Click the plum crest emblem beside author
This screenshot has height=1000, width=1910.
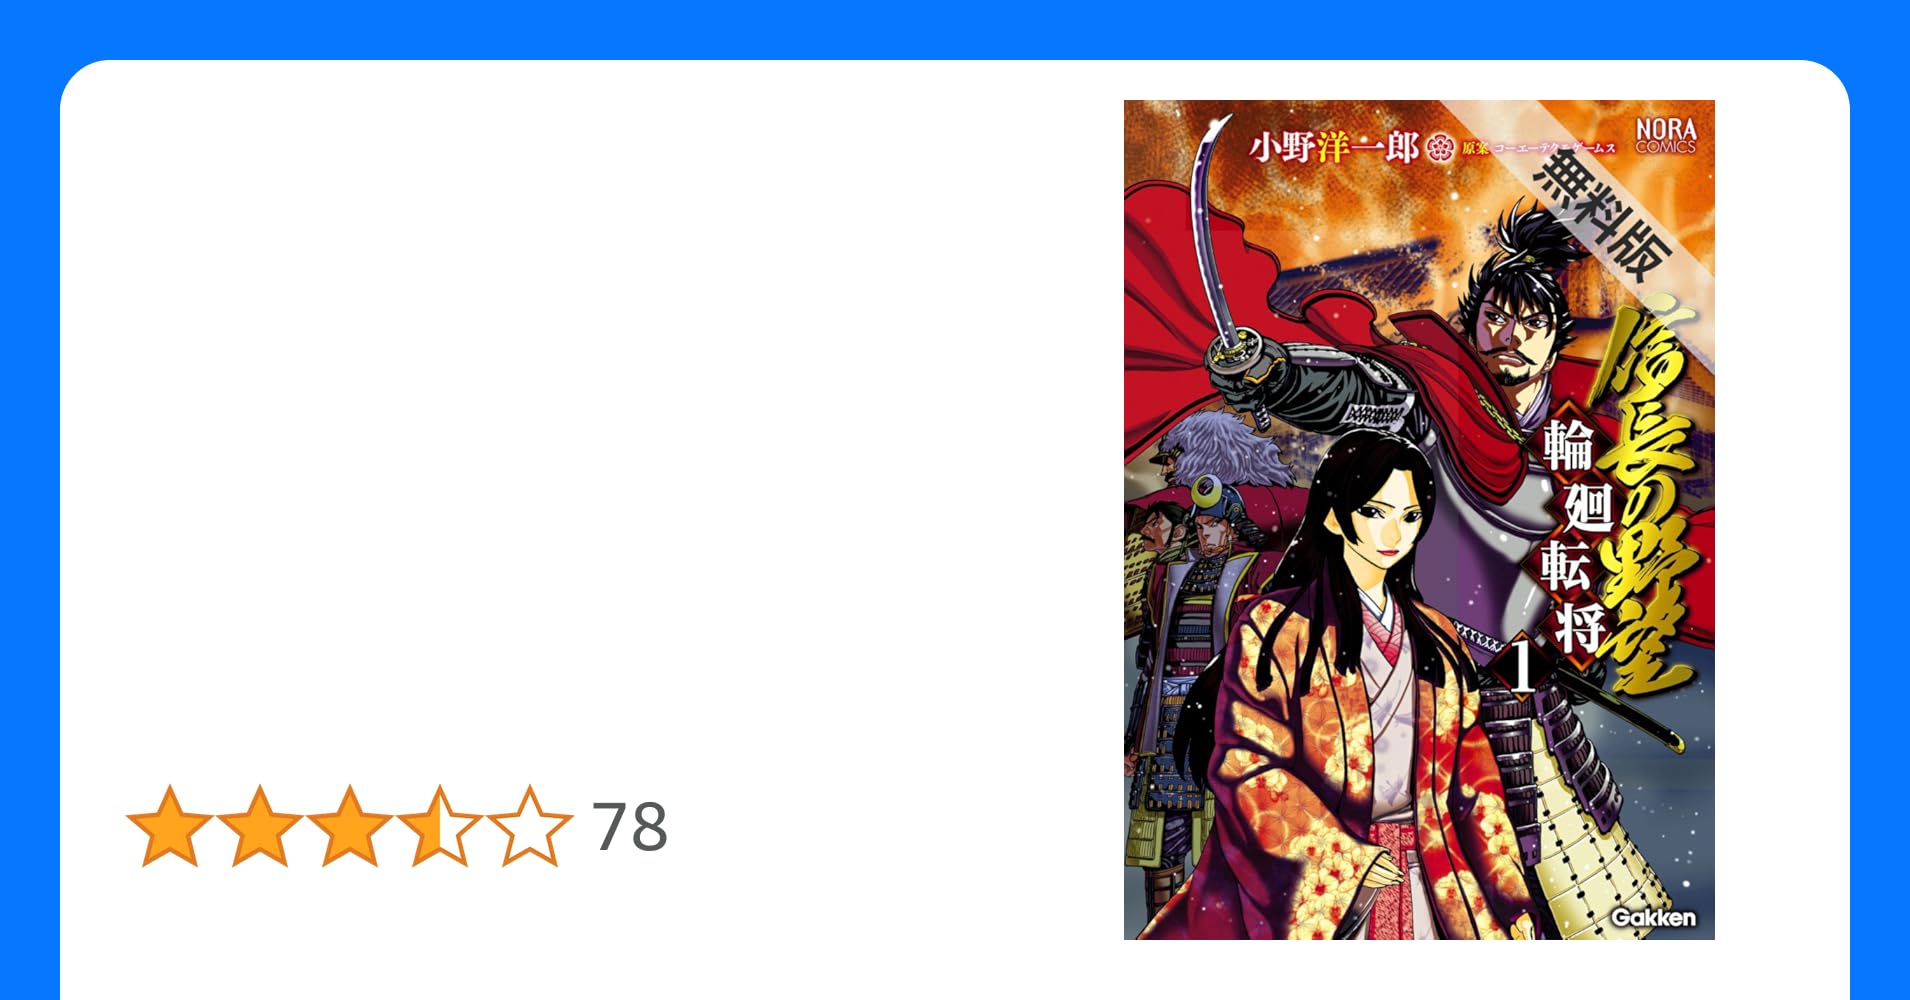(x=1439, y=149)
